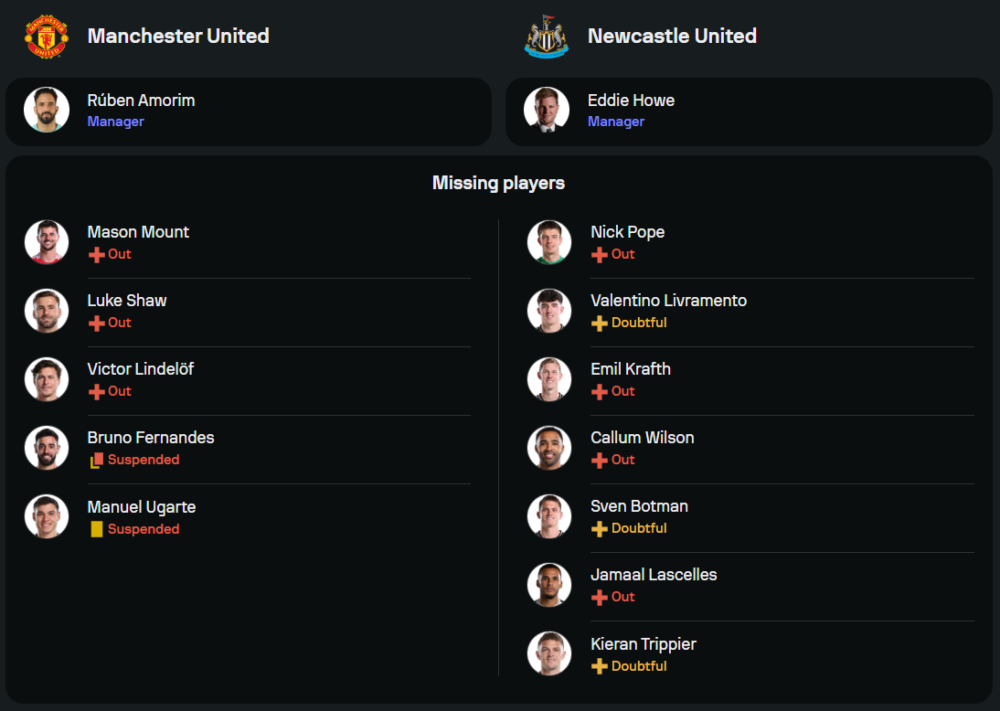
Task: Click the Newcastle United crest logo
Action: click(x=547, y=36)
